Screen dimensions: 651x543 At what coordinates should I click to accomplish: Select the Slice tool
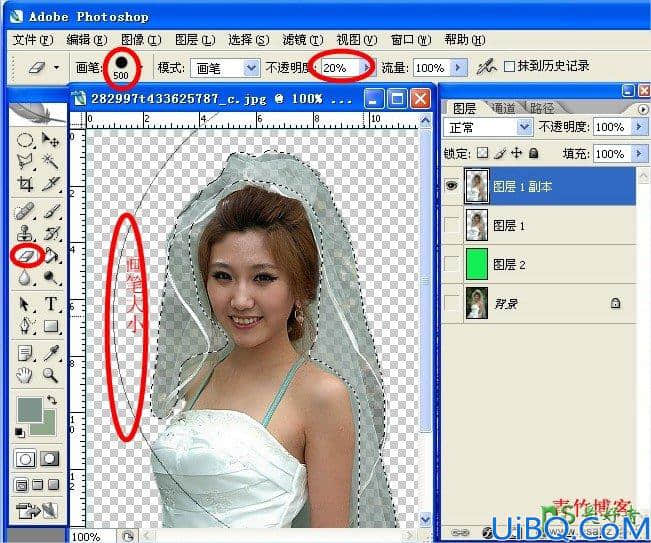tap(51, 183)
